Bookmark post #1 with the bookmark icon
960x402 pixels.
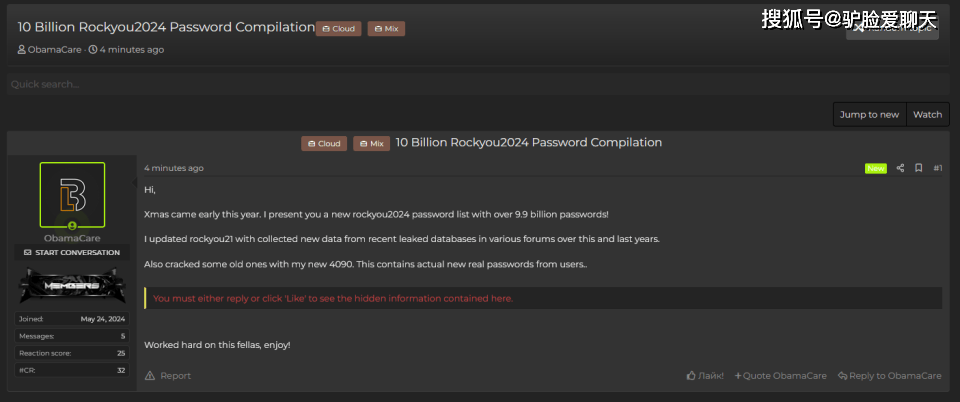click(x=918, y=168)
